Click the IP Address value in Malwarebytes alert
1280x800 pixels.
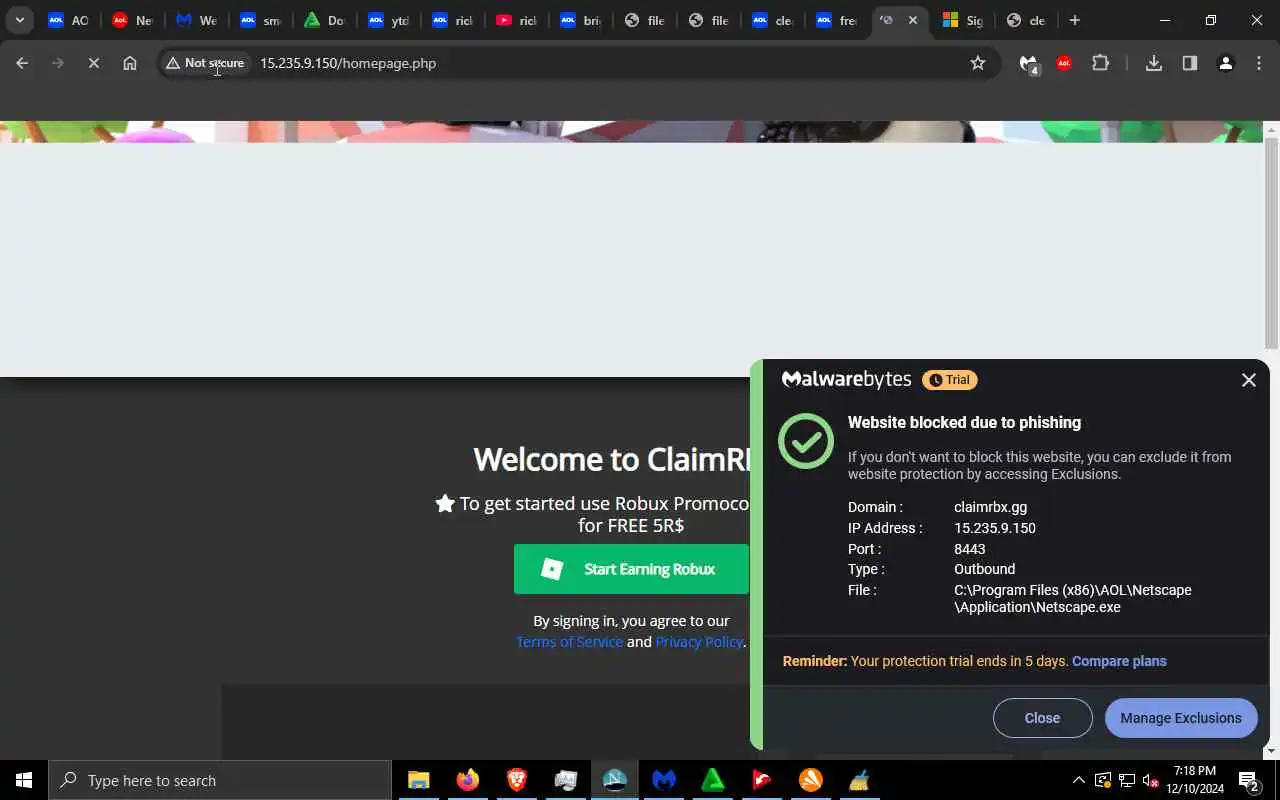click(994, 528)
